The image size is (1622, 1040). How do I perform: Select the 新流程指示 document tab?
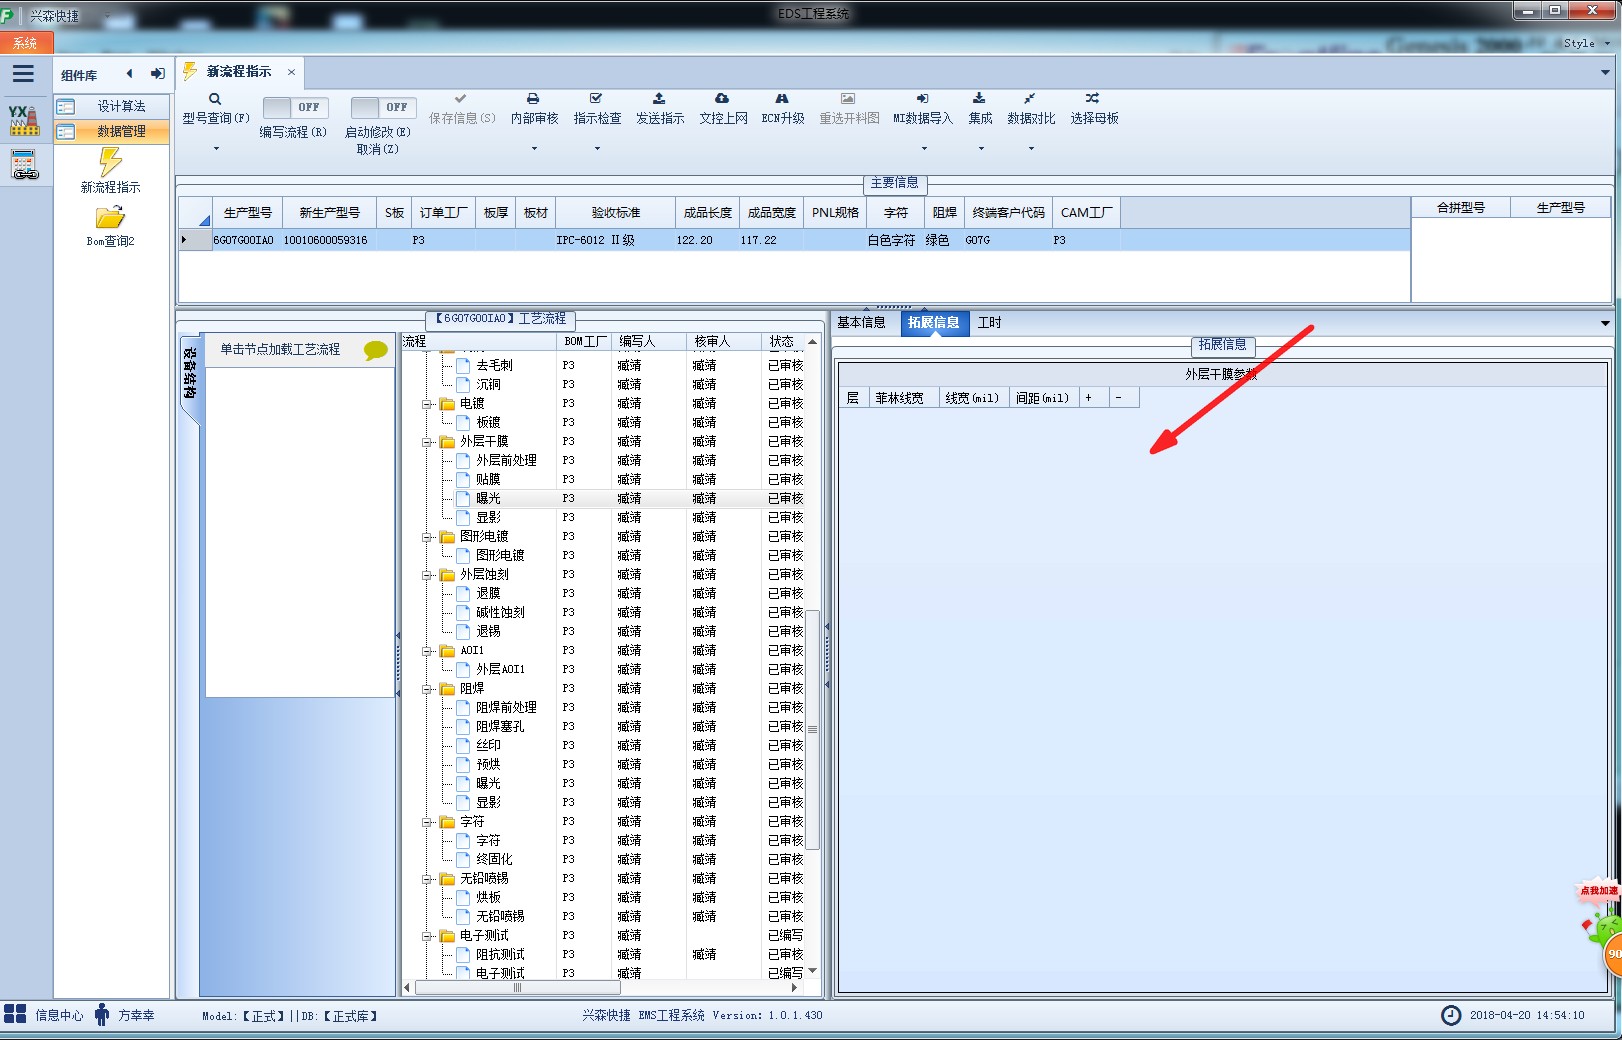coord(239,72)
